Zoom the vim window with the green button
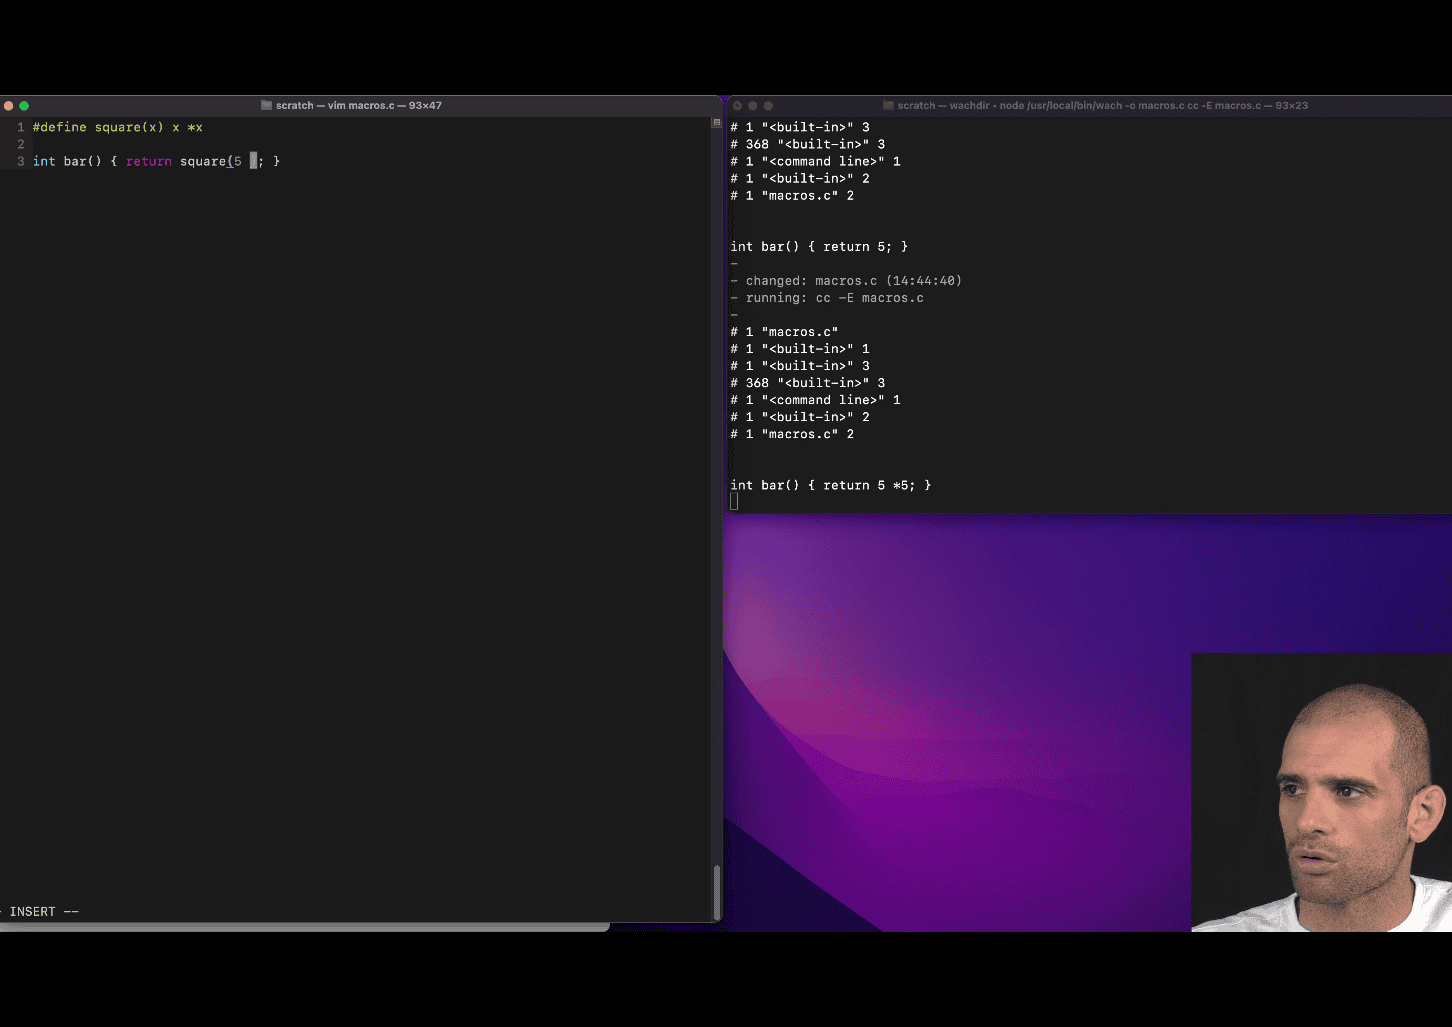Viewport: 1452px width, 1027px height. (24, 105)
